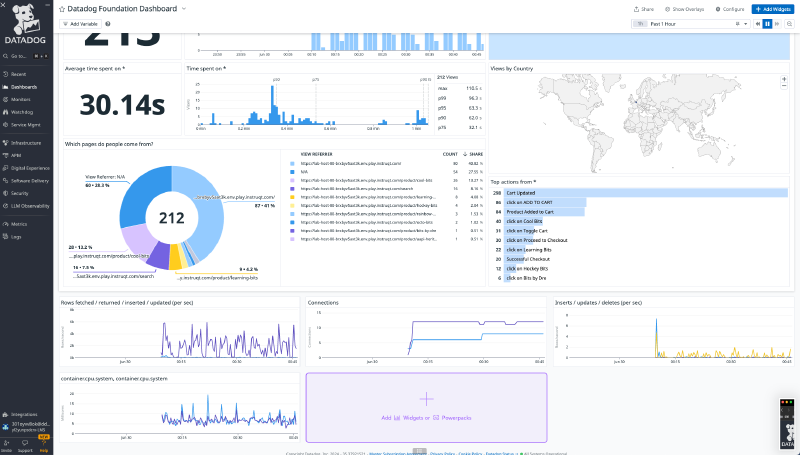The height and width of the screenshot is (455, 800).
Task: Step the time frame backward
Action: (756, 23)
